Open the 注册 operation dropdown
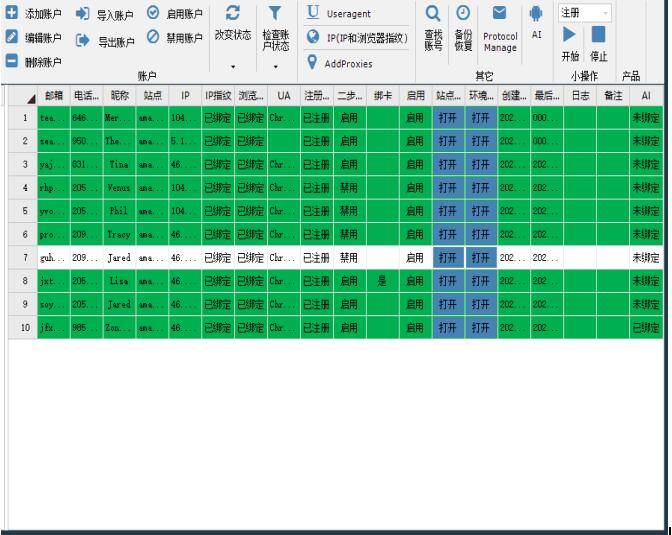 click(585, 13)
